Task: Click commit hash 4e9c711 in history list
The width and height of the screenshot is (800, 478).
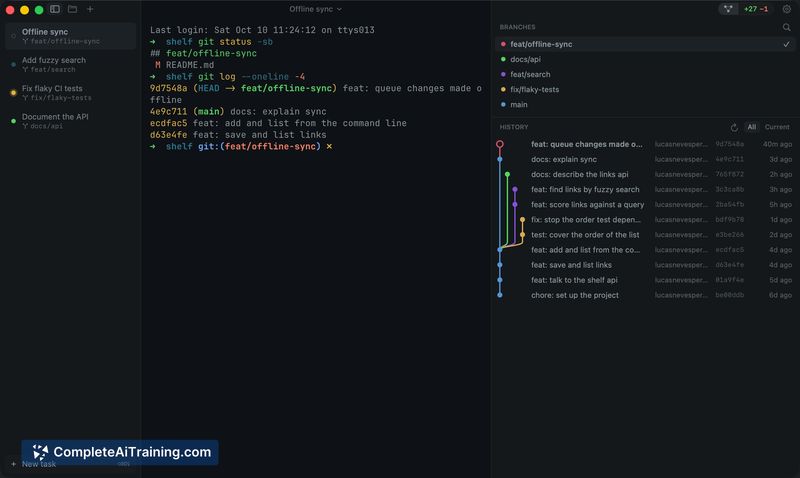Action: (730, 159)
